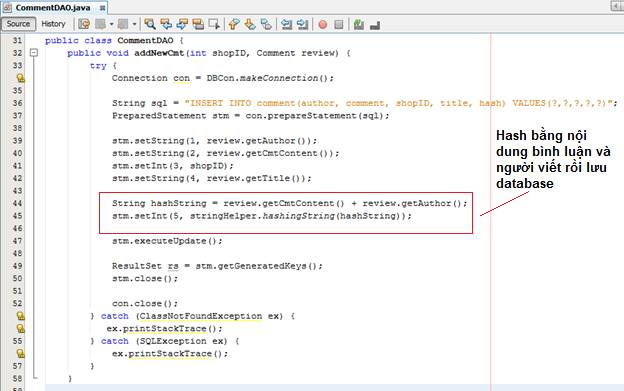
Task: Click the 'try' keyword
Action: pyautogui.click(x=98, y=66)
